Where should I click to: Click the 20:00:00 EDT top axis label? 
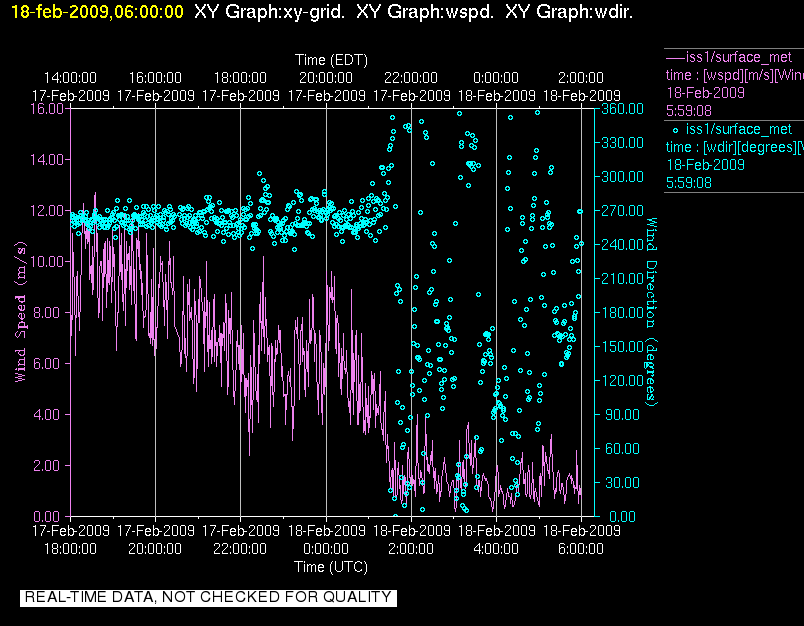(x=326, y=78)
